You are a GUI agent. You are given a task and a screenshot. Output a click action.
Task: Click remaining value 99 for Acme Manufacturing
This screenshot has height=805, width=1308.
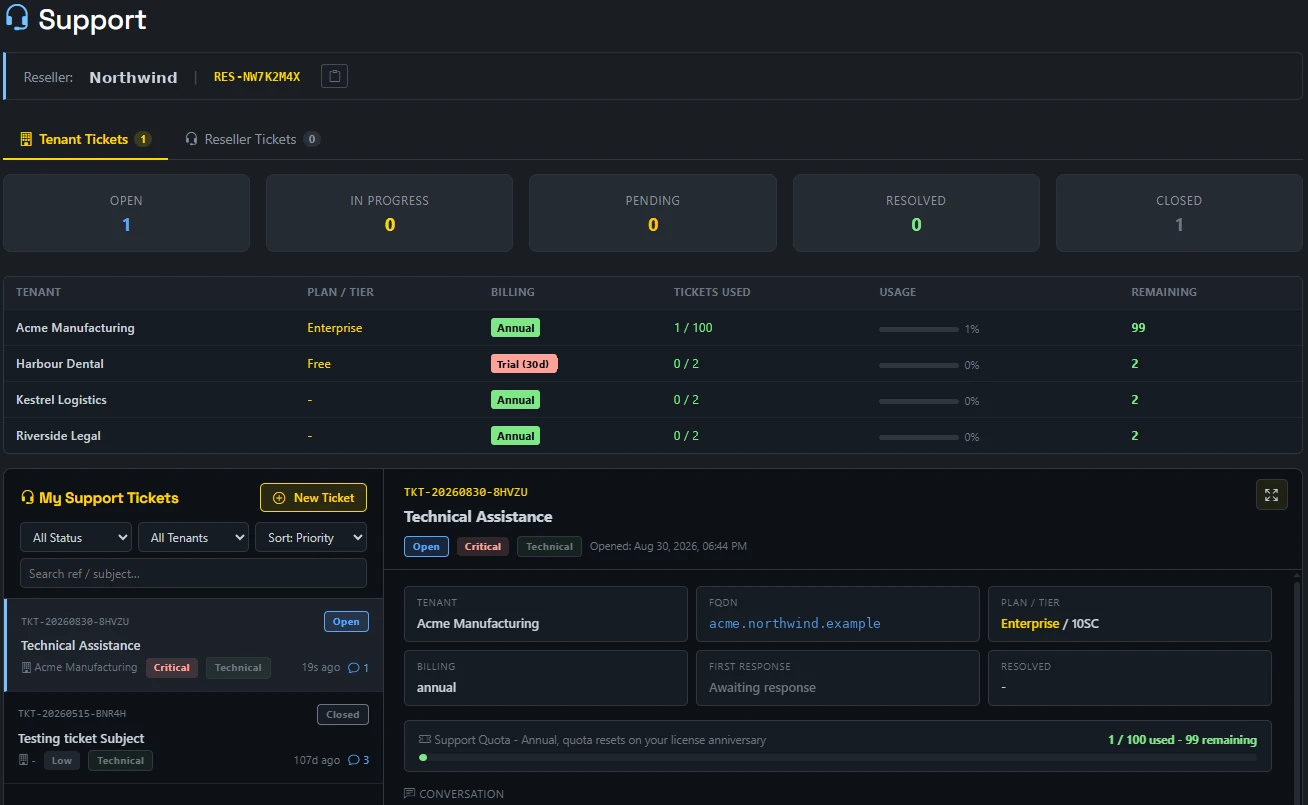pos(1138,328)
